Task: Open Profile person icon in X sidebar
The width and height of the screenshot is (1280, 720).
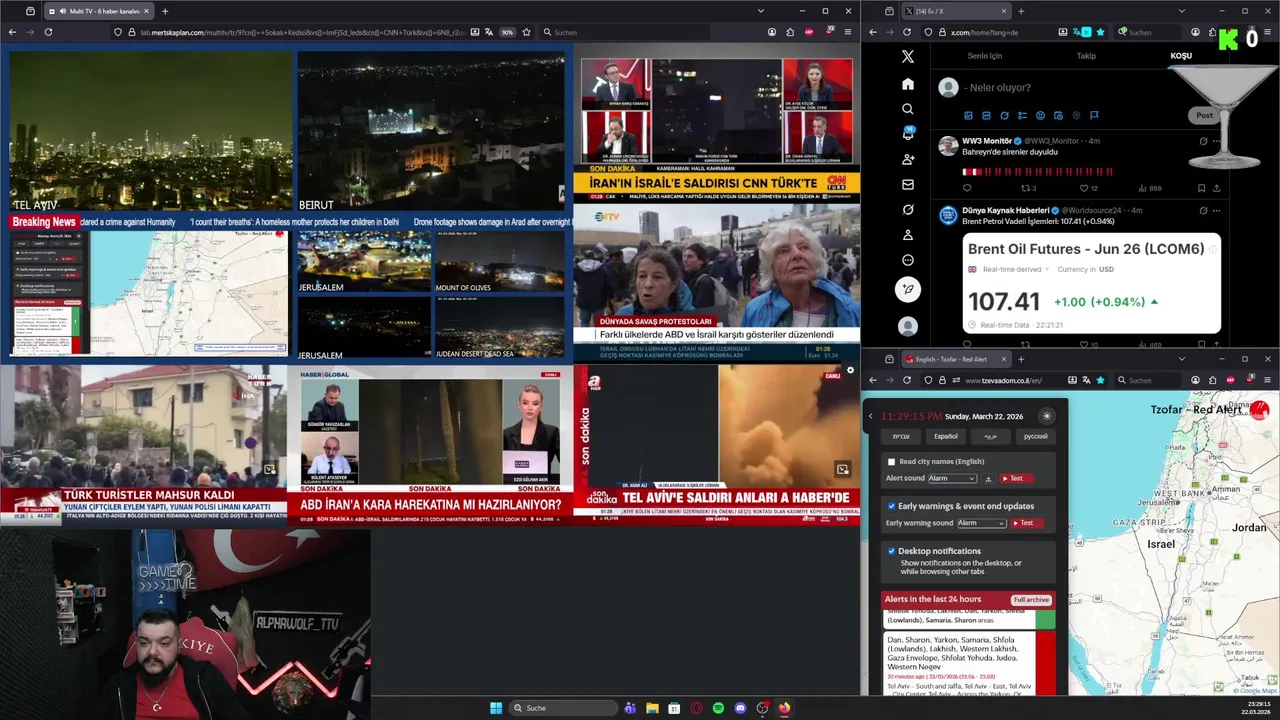Action: pos(908,235)
